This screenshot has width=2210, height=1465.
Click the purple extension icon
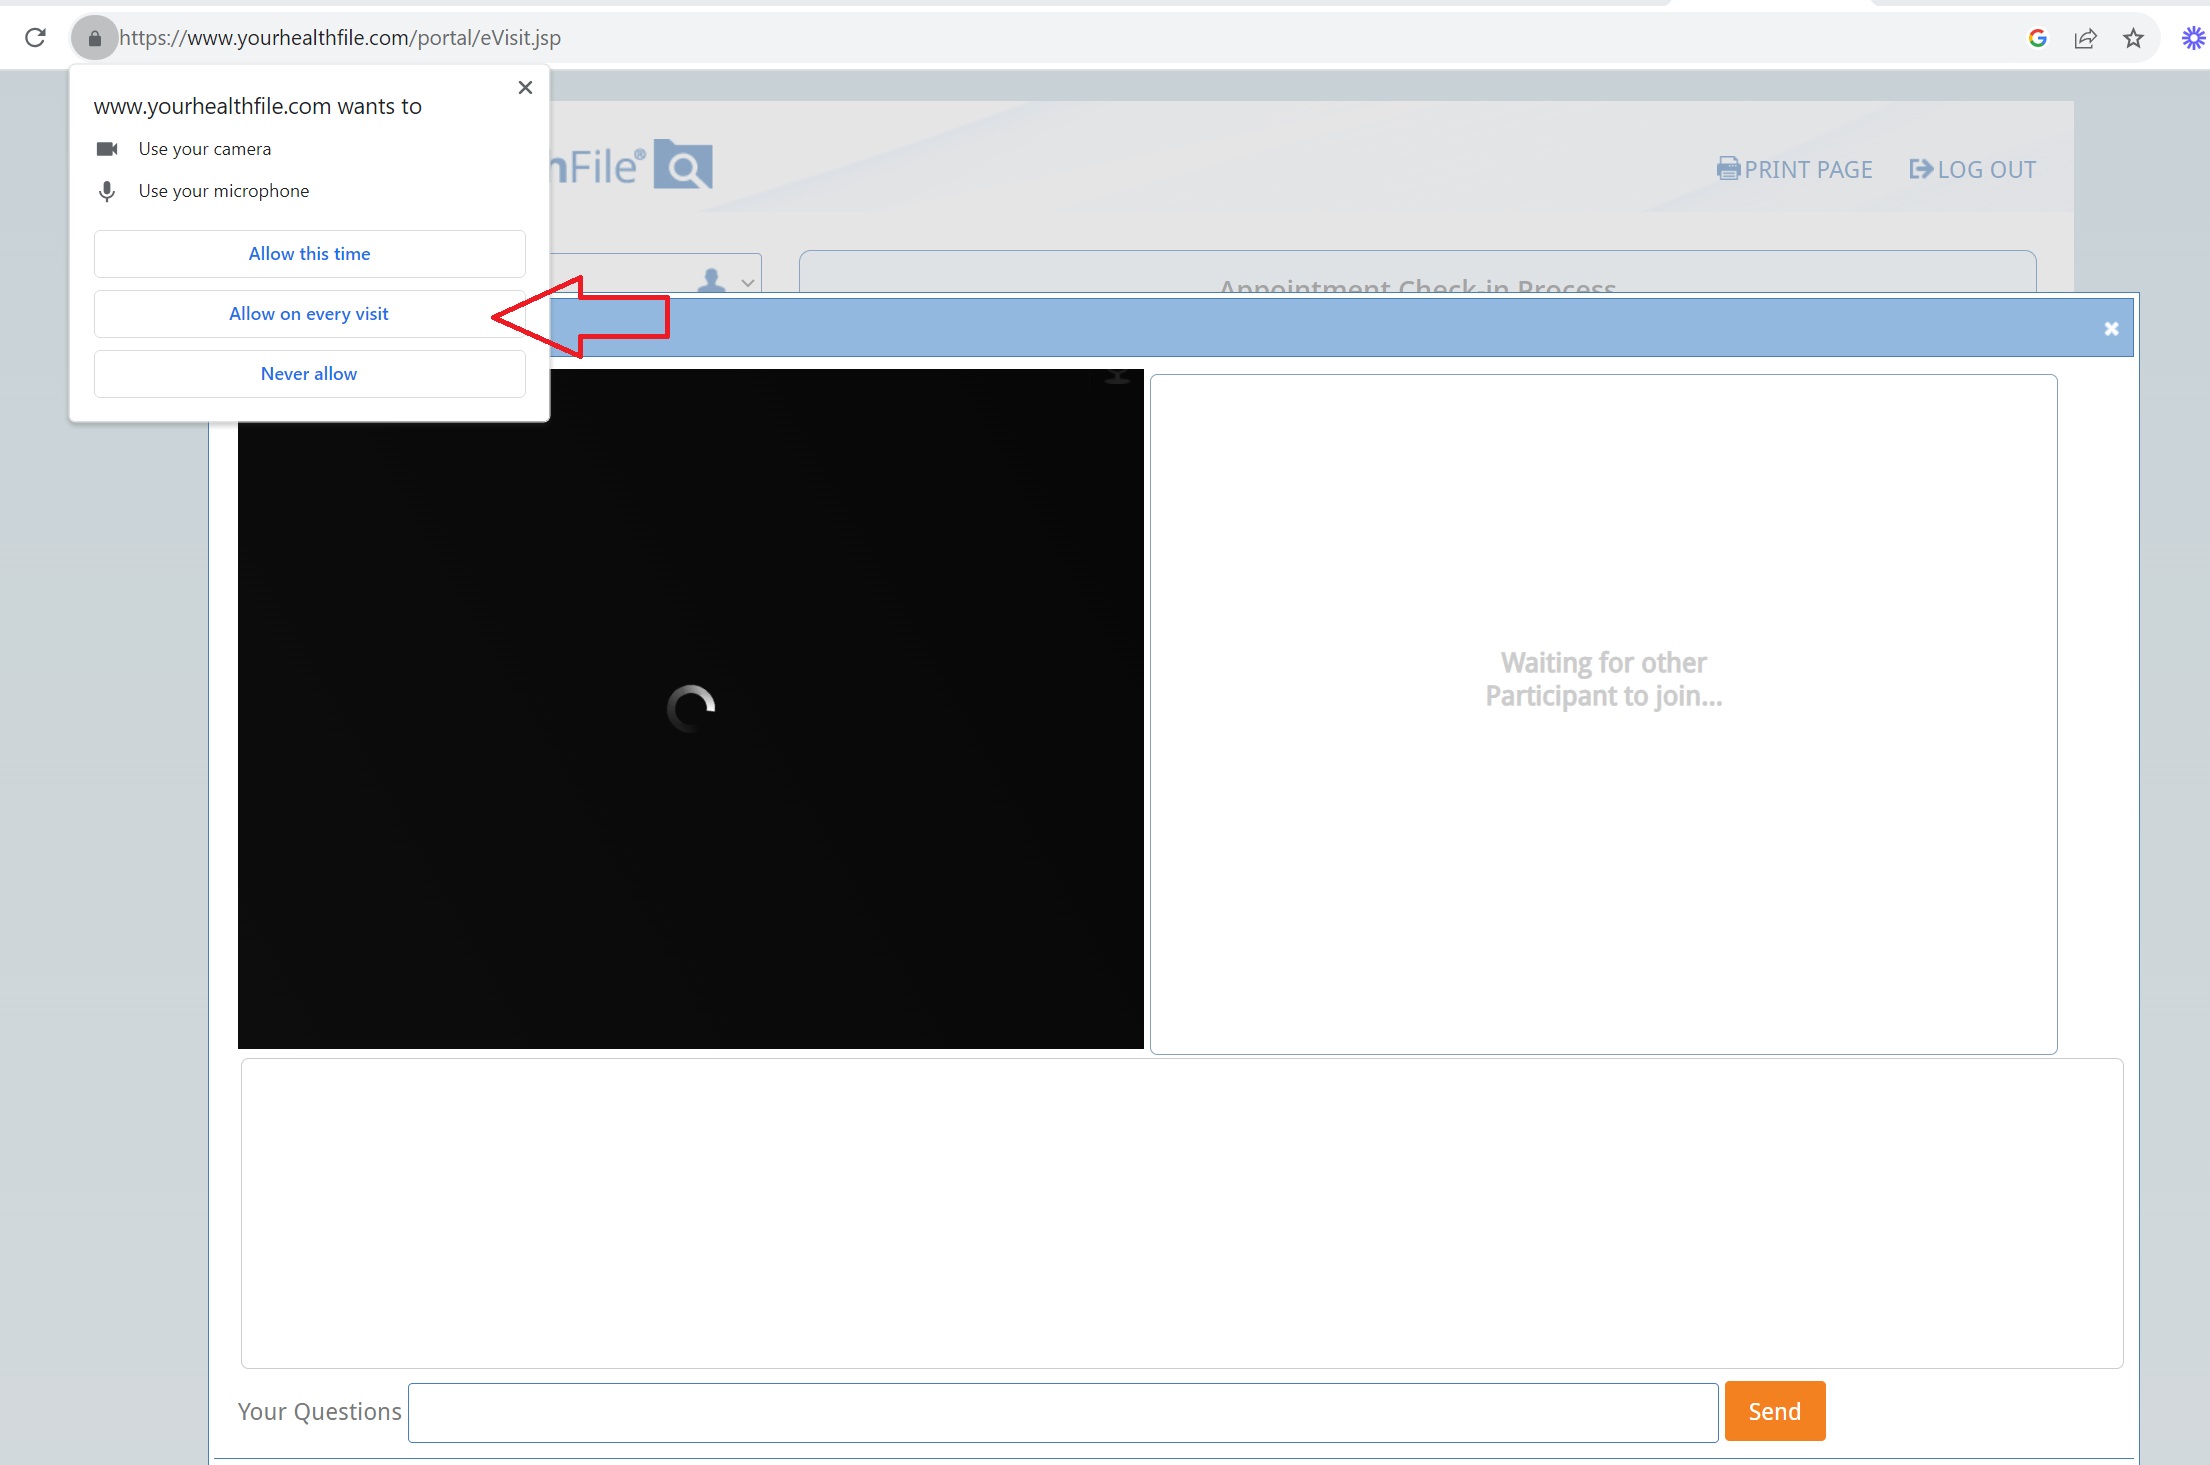(2192, 38)
